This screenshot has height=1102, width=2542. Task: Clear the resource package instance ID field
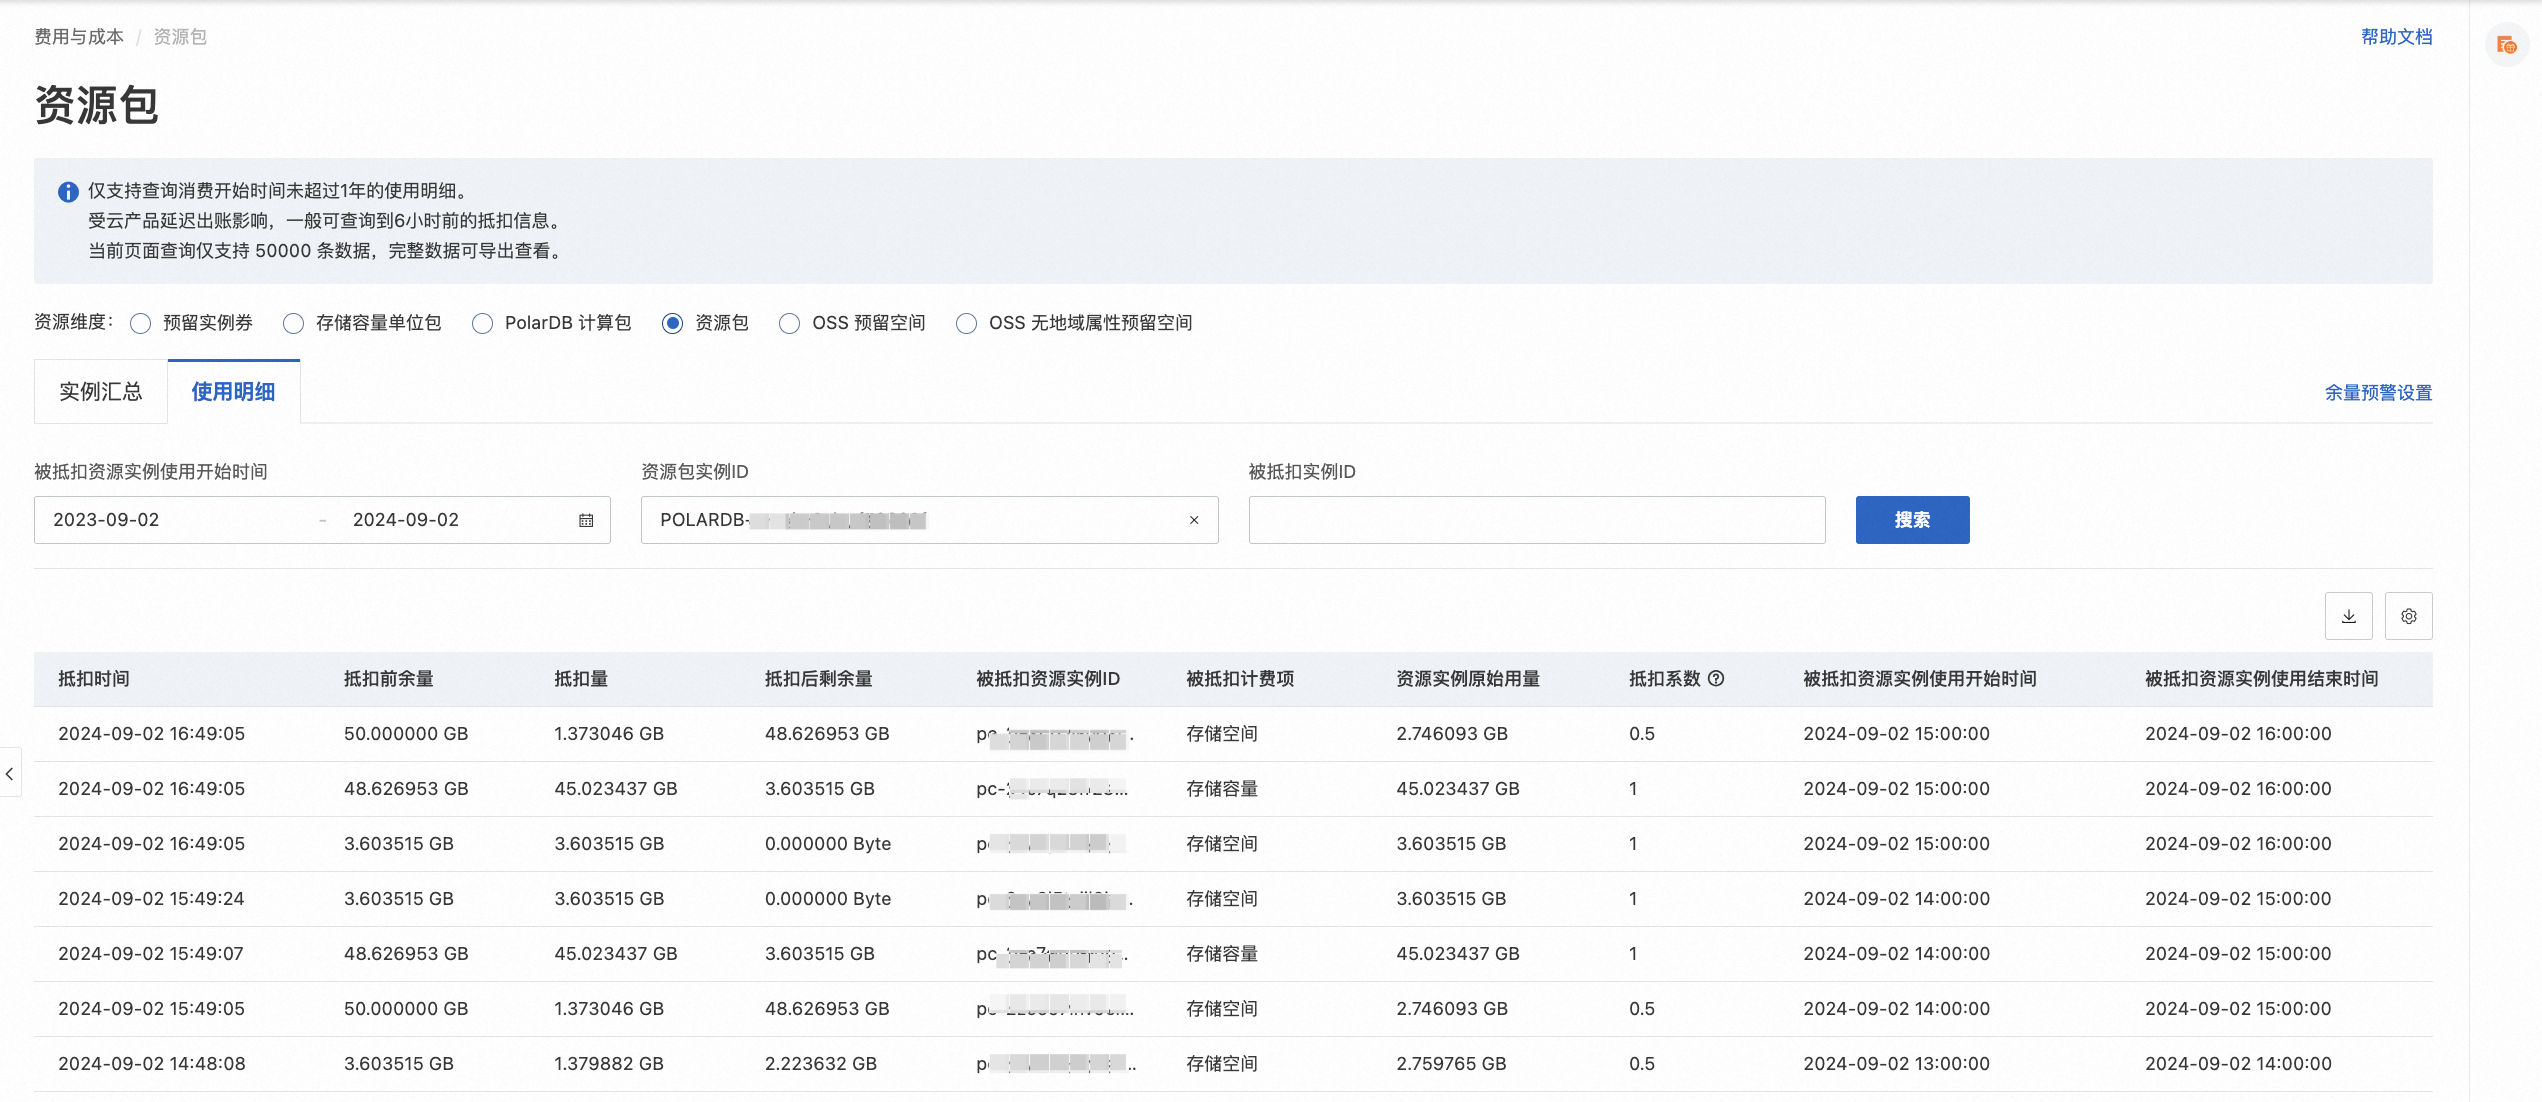pos(1194,520)
